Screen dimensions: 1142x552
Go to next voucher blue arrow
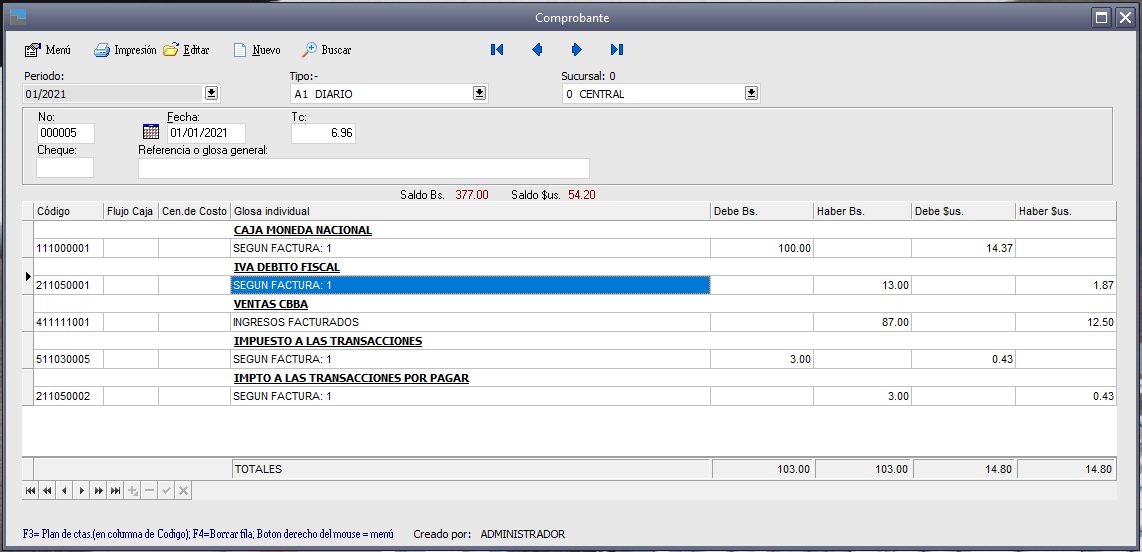(x=577, y=50)
